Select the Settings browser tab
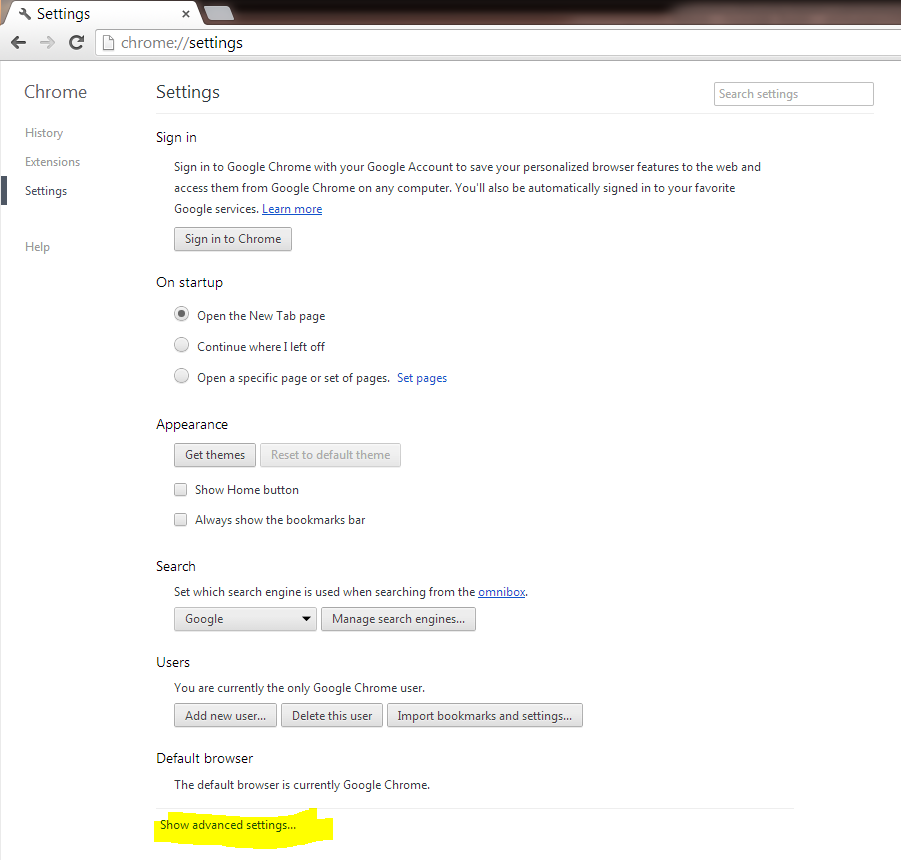This screenshot has height=860, width=901. coord(101,14)
